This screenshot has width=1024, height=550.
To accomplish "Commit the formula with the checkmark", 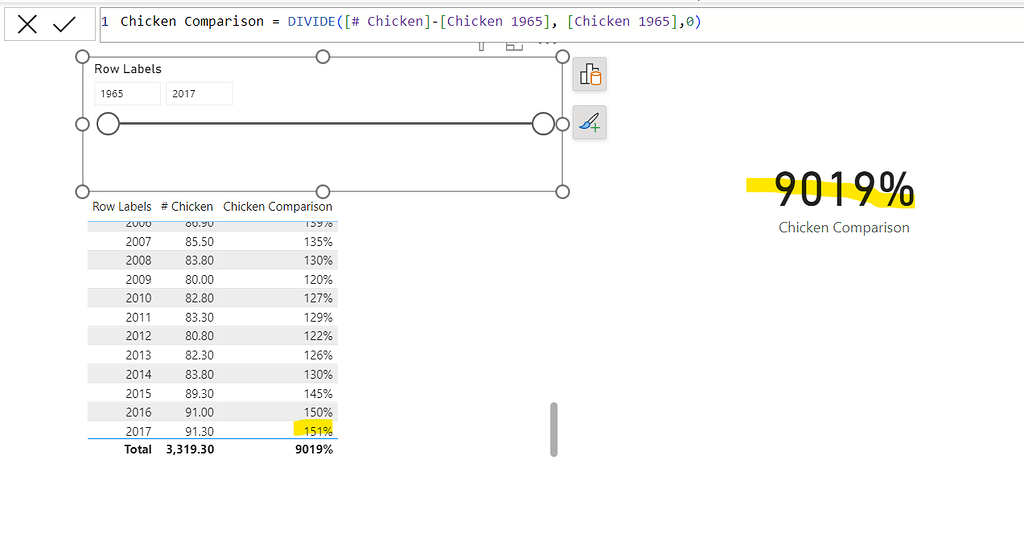I will click(65, 24).
